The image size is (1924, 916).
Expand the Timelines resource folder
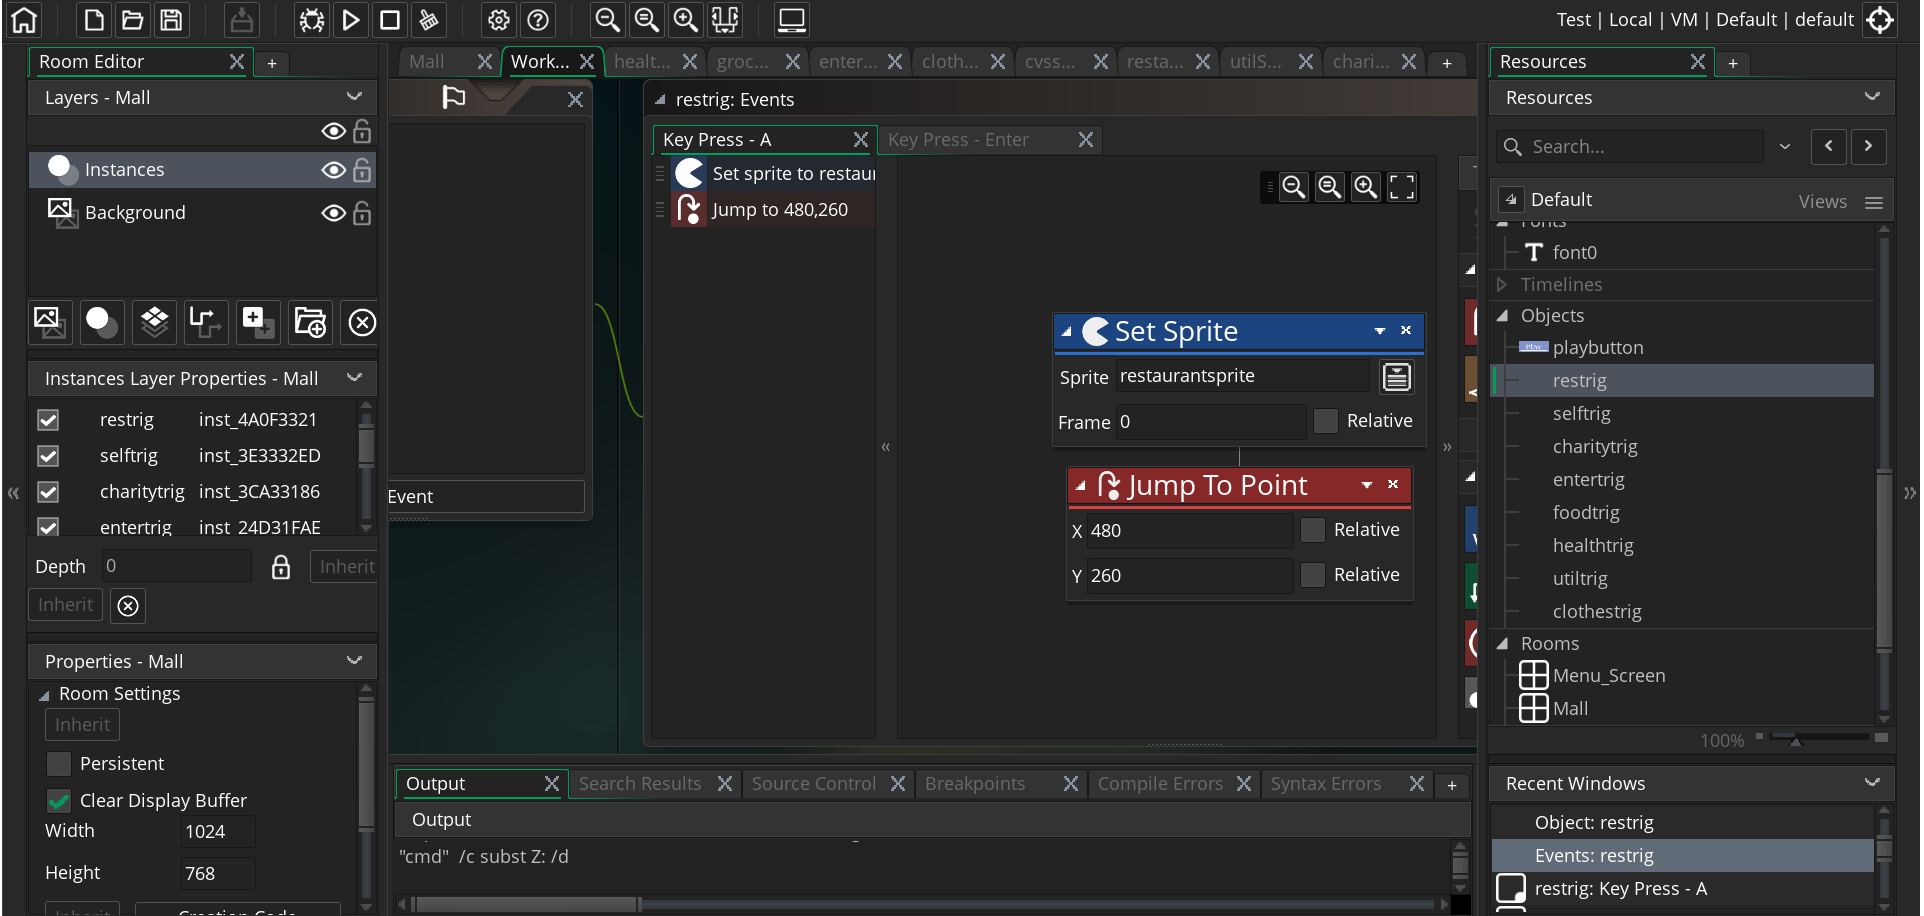[1502, 285]
